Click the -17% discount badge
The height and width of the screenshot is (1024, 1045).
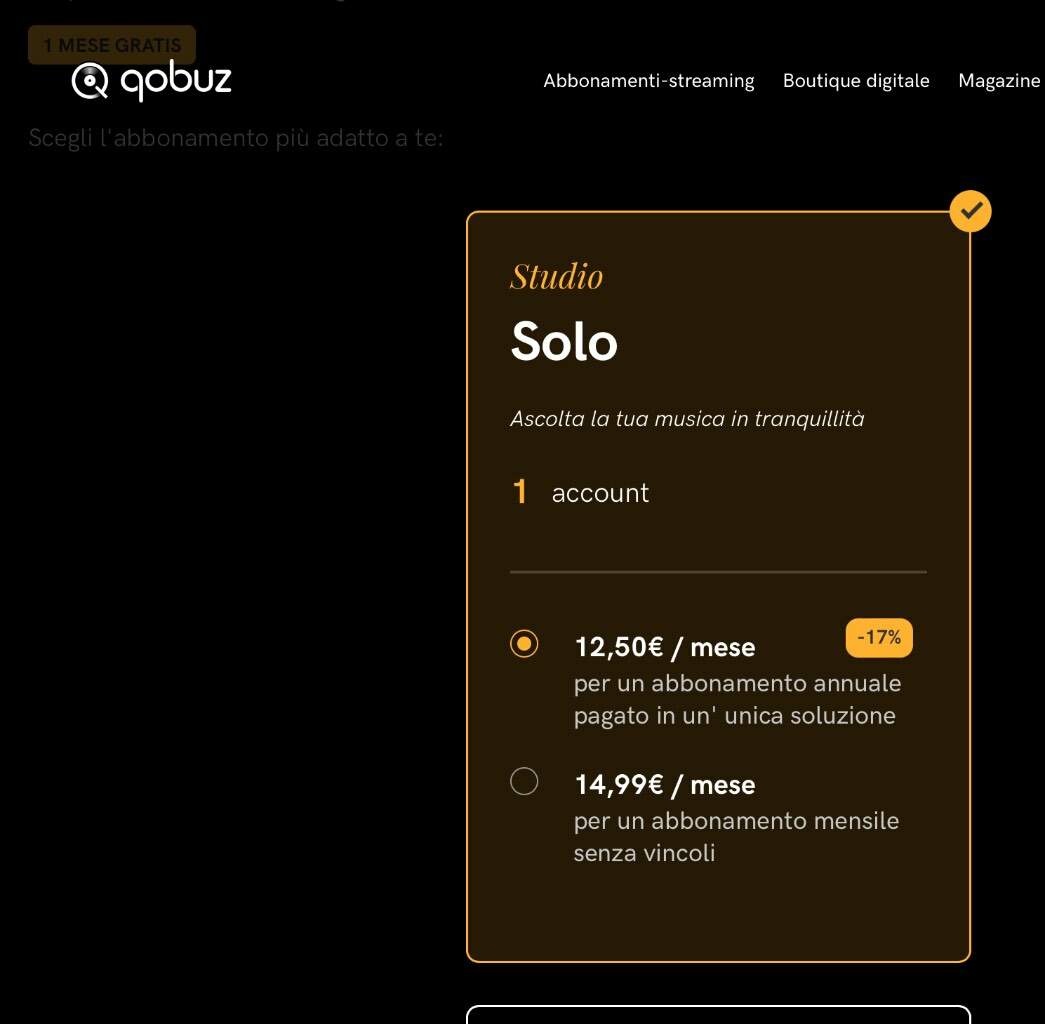click(x=878, y=638)
